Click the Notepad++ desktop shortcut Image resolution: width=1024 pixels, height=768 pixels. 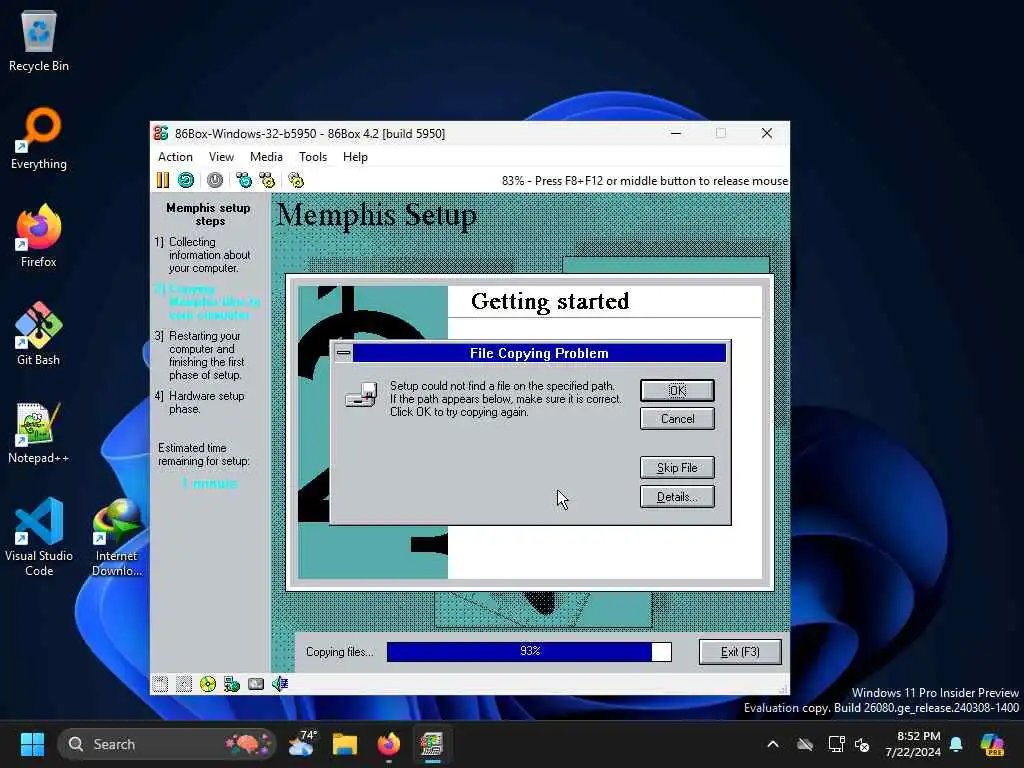pos(39,432)
